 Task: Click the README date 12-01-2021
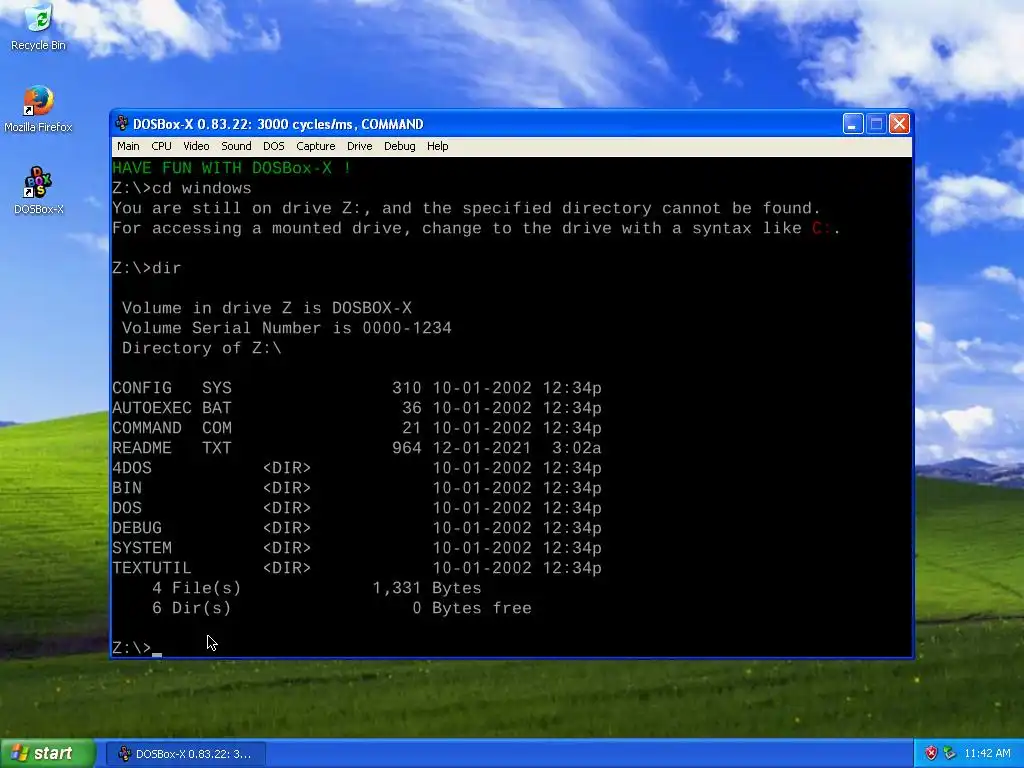click(x=482, y=448)
